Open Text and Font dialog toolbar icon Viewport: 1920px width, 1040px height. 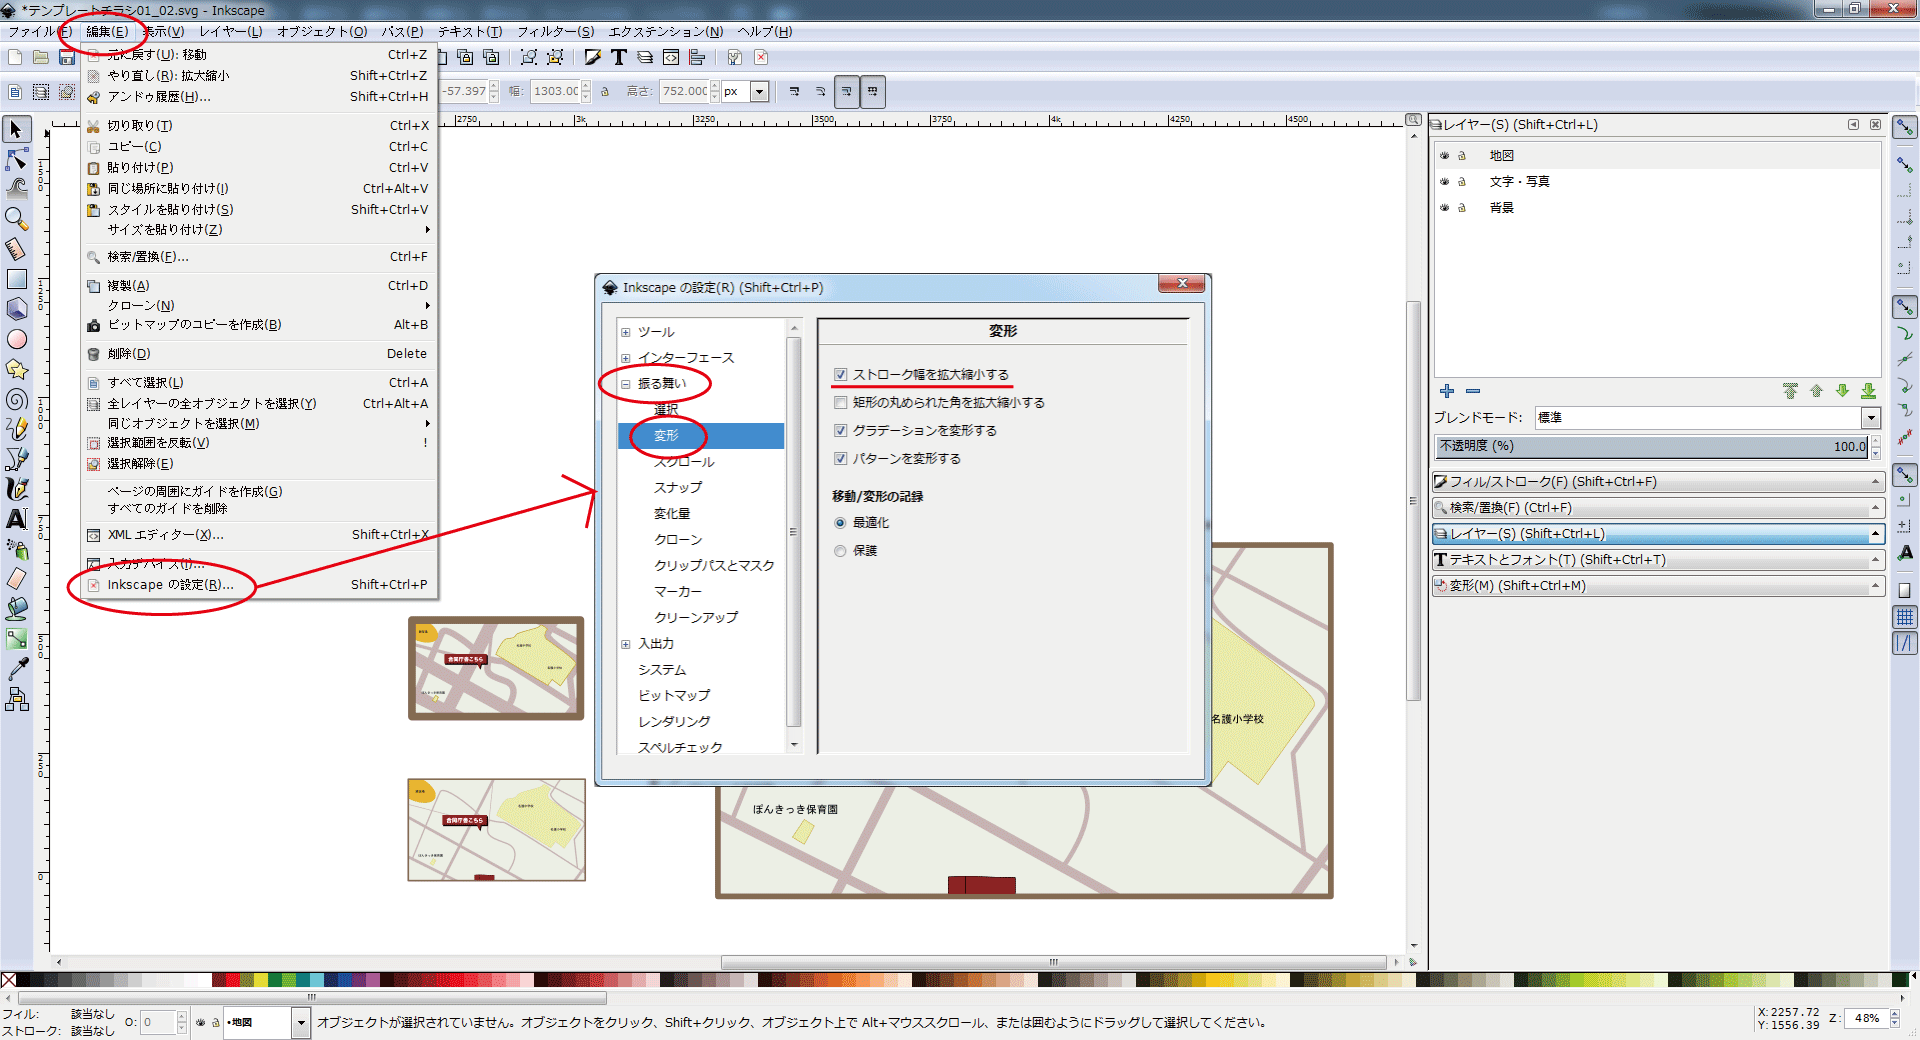click(619, 58)
